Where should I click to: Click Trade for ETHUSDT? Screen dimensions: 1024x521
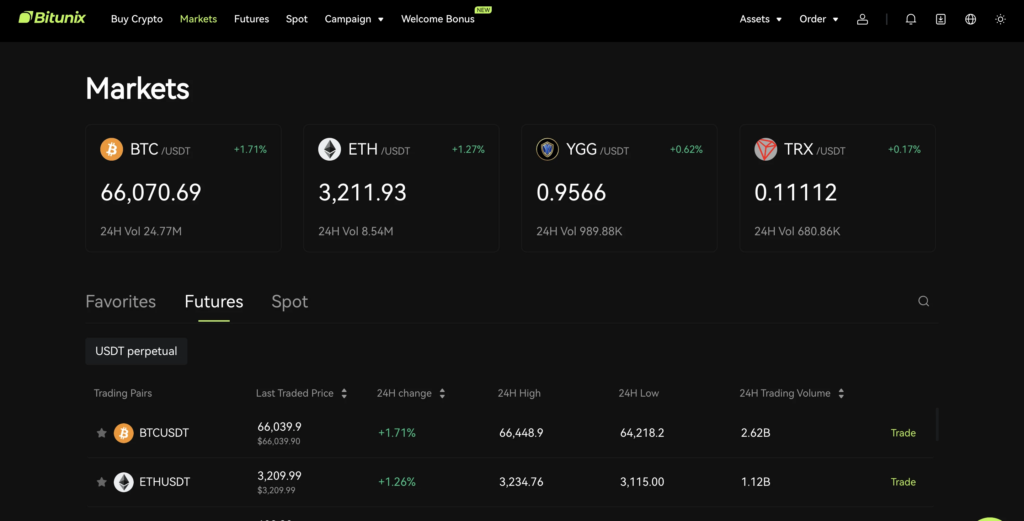(903, 482)
